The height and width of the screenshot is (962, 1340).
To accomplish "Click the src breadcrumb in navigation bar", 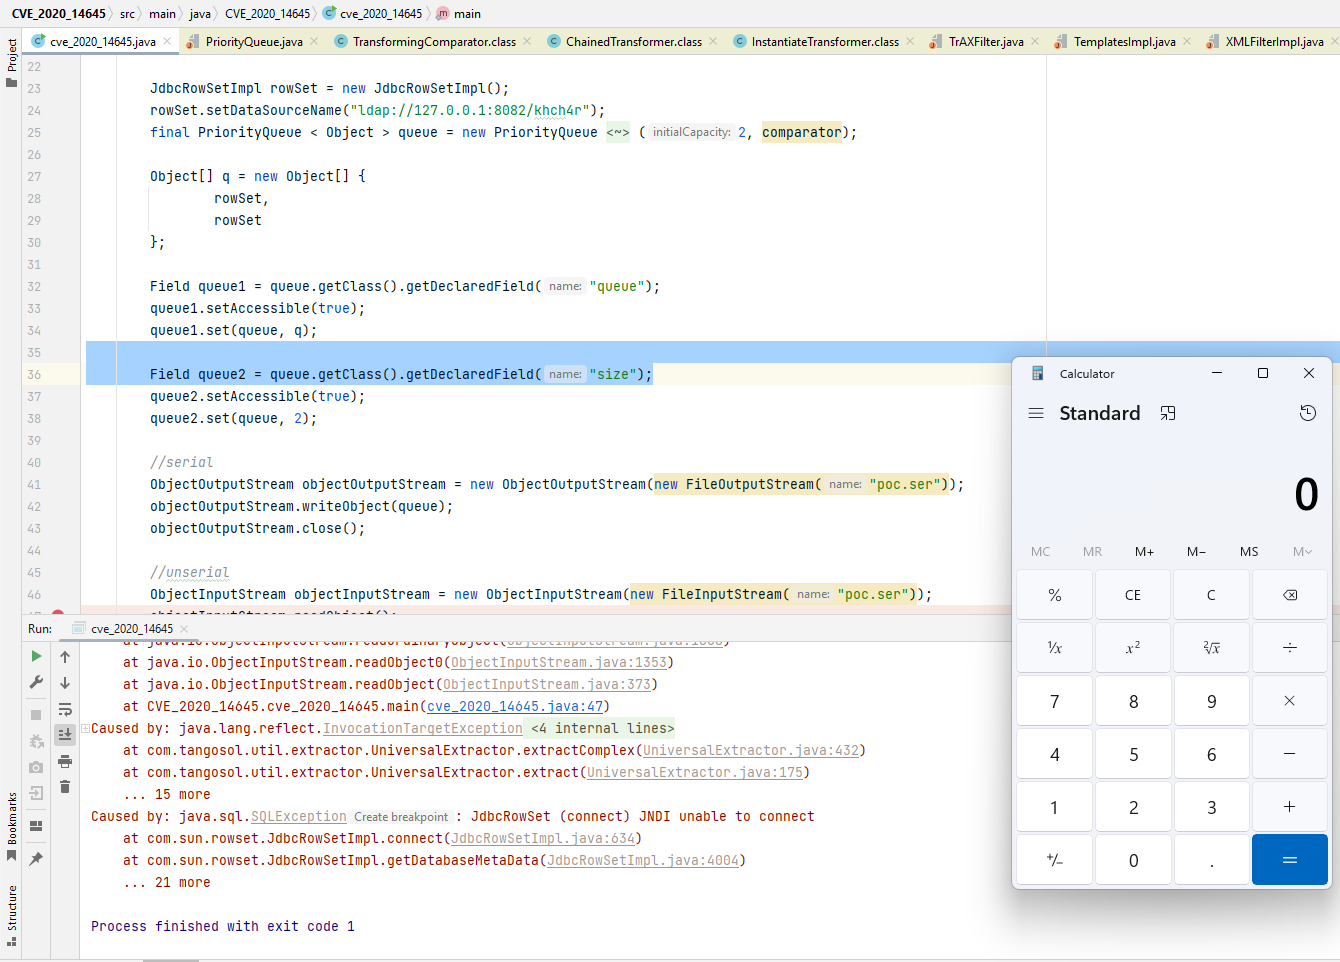I will pyautogui.click(x=127, y=14).
